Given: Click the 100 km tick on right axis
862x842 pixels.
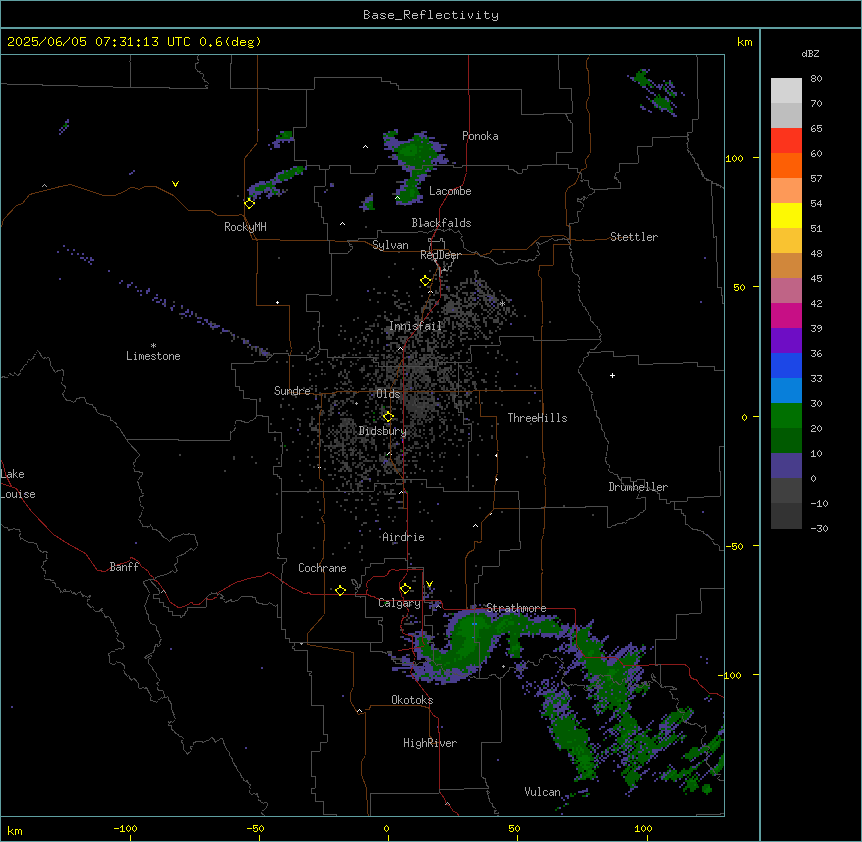Looking at the screenshot, I should [756, 158].
